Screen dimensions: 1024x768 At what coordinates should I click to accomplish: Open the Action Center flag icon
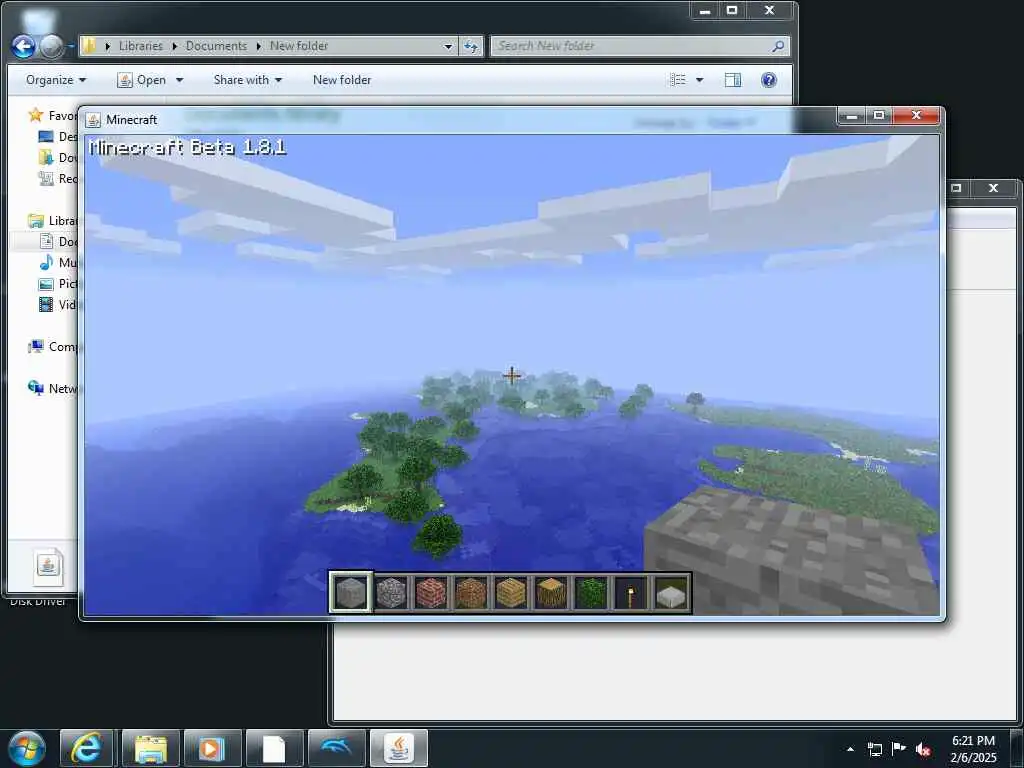899,748
